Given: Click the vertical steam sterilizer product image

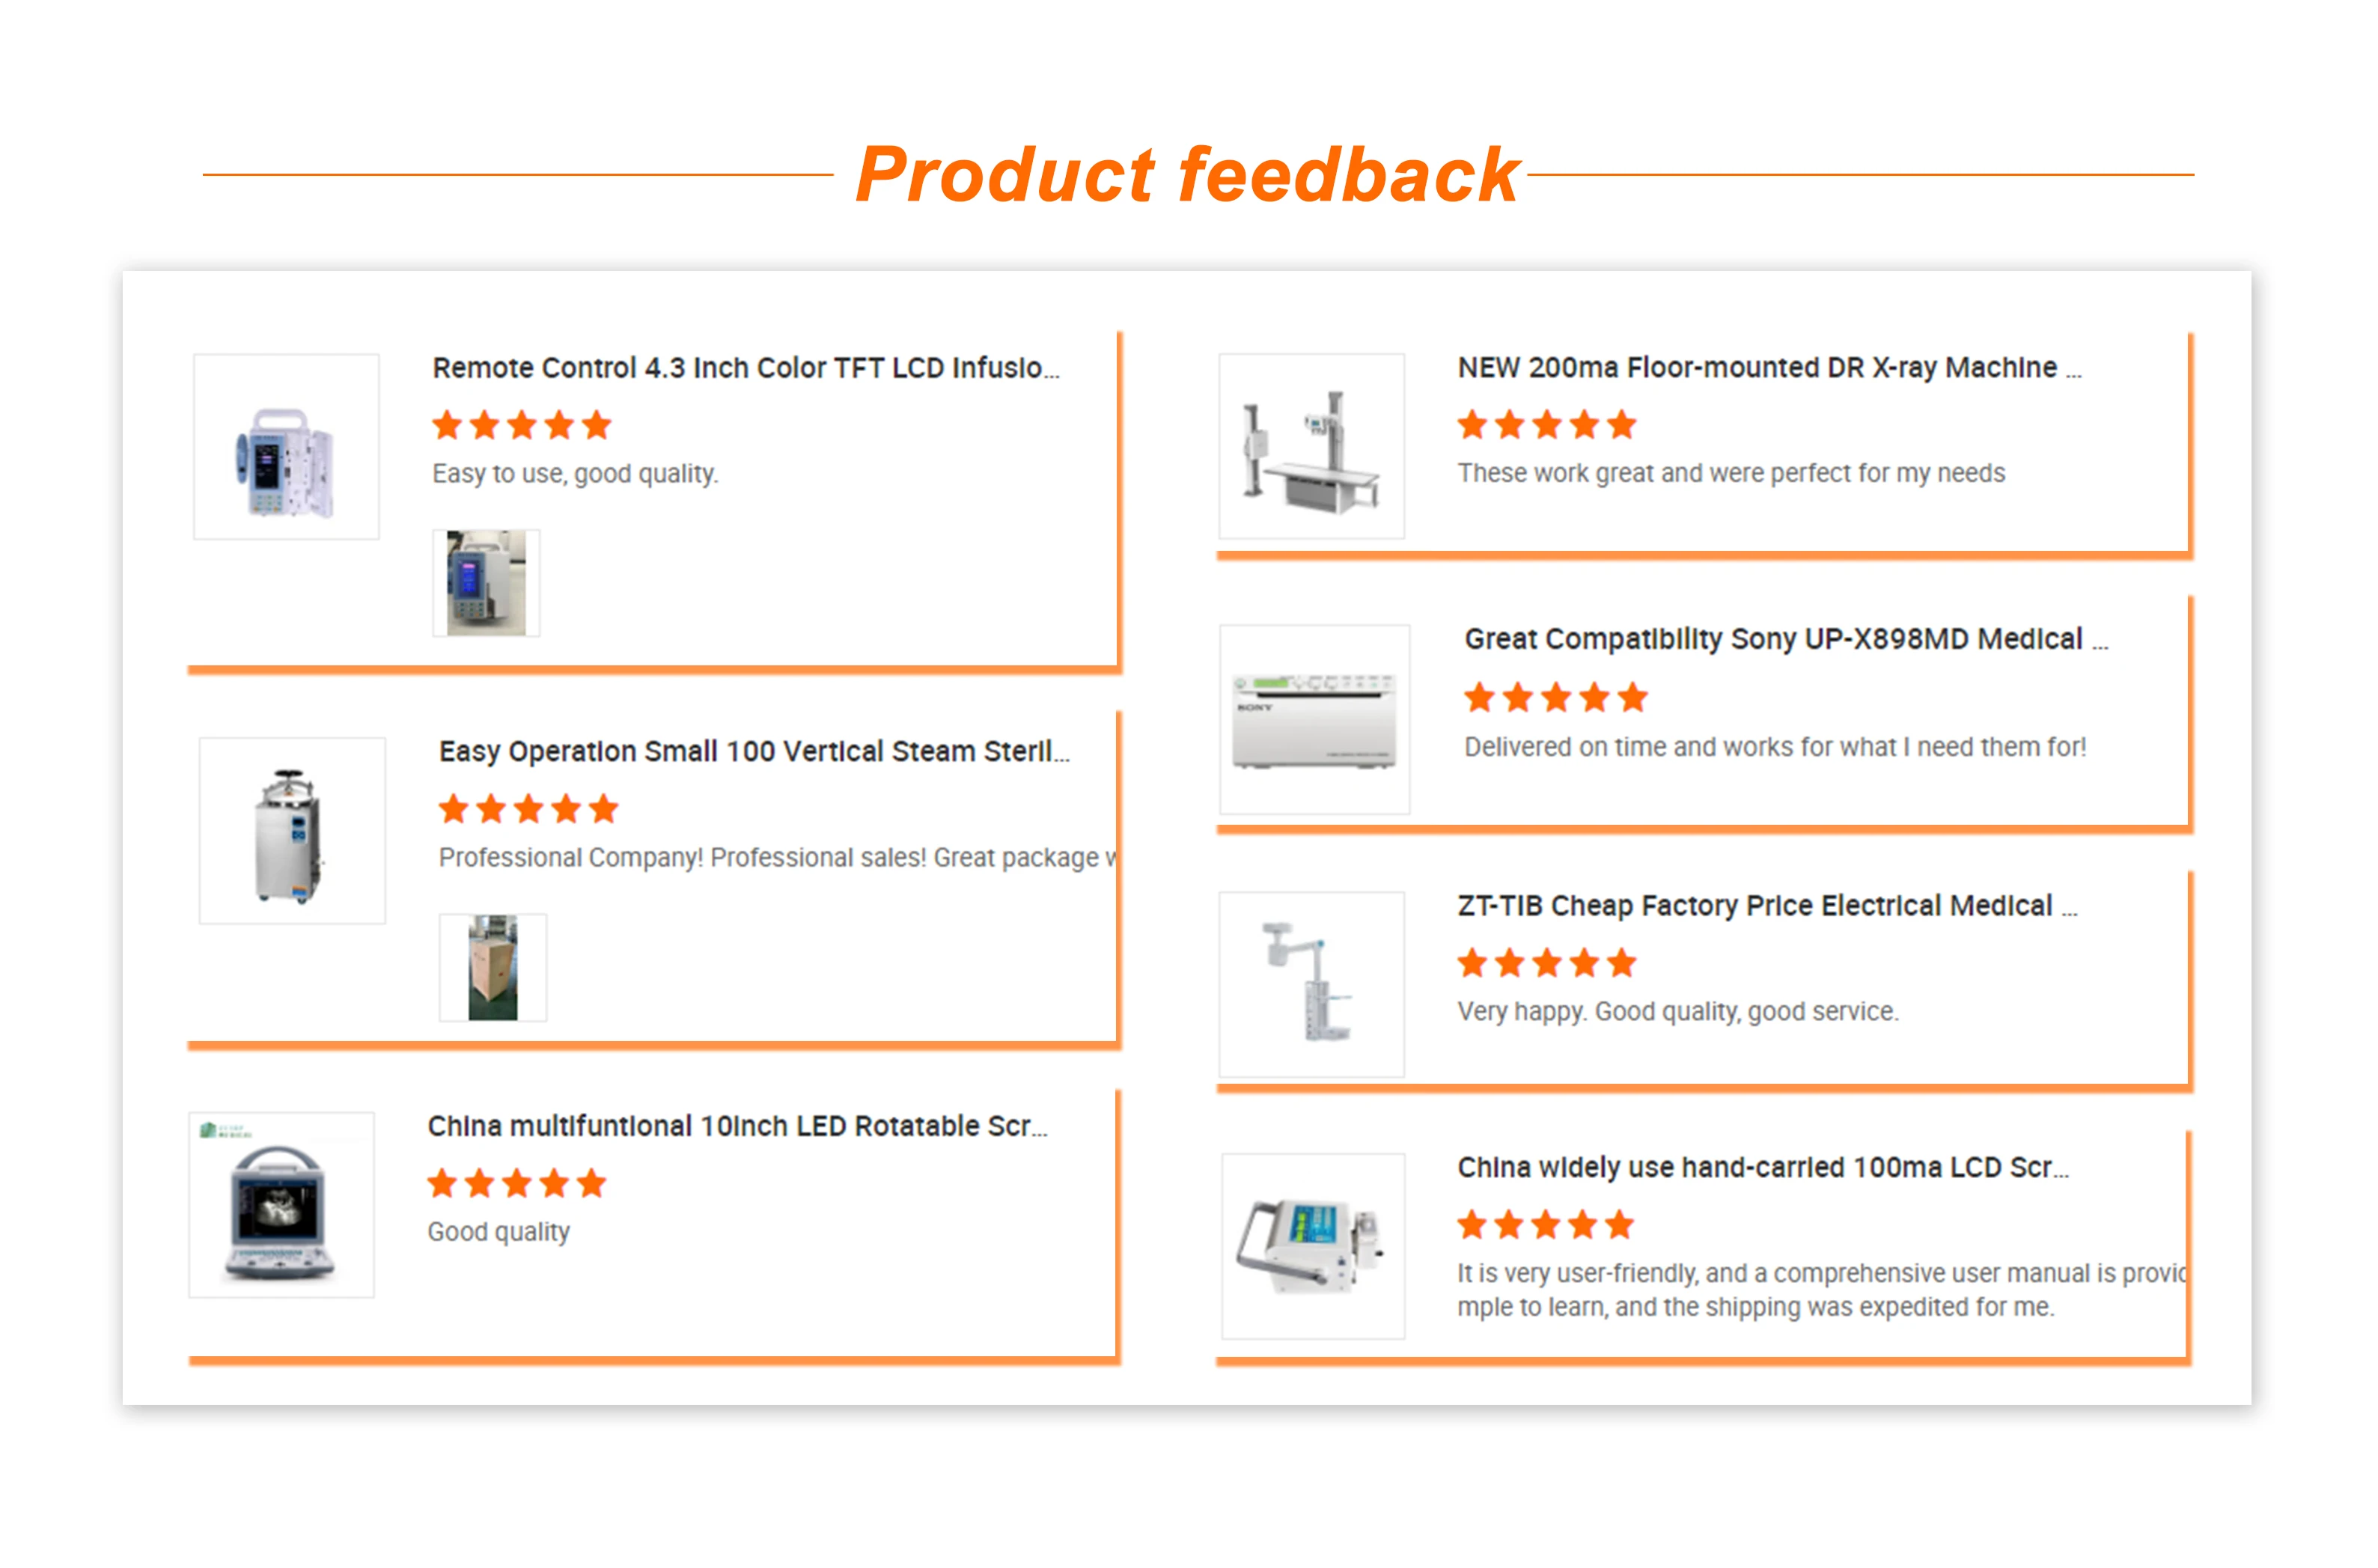Looking at the screenshot, I should [x=292, y=831].
